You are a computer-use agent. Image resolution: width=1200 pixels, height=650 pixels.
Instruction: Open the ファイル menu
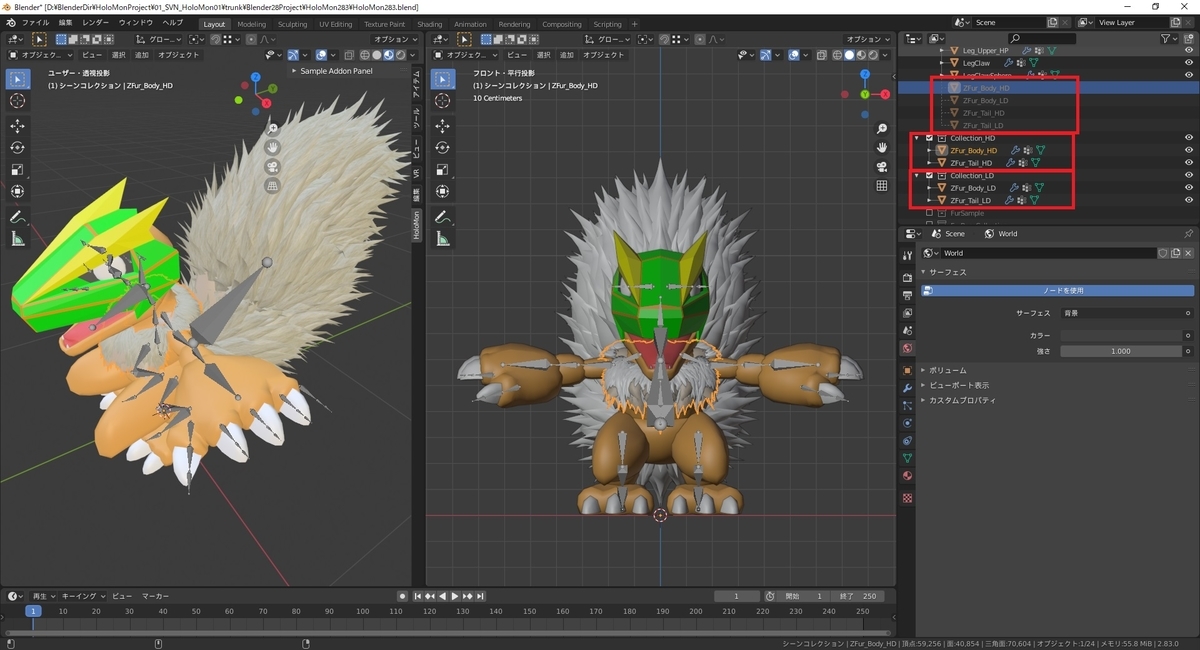point(35,23)
